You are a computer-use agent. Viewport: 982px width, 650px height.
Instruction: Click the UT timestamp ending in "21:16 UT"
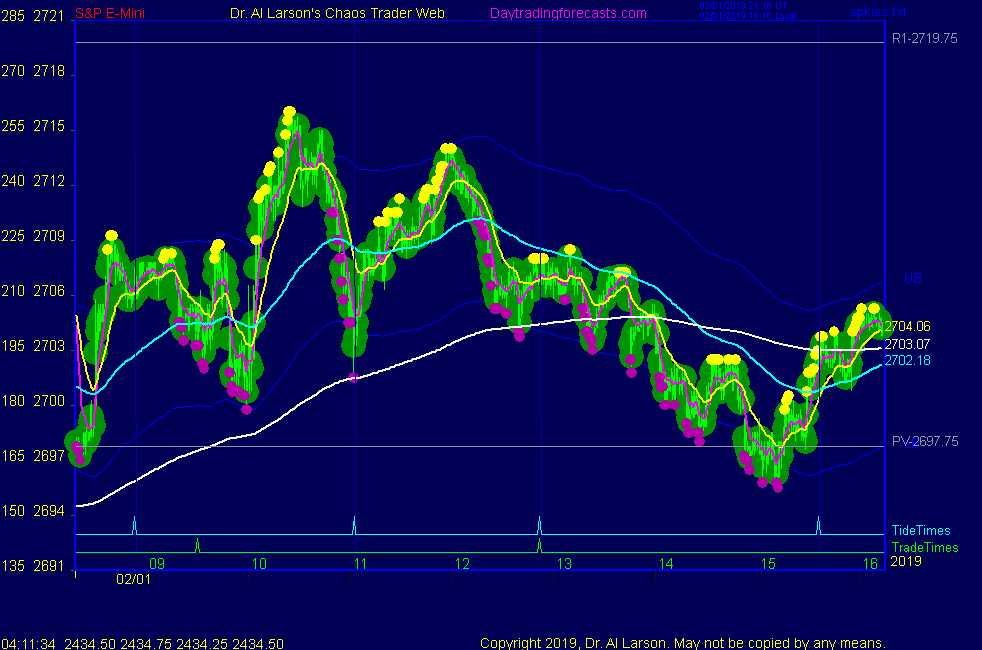(743, 6)
